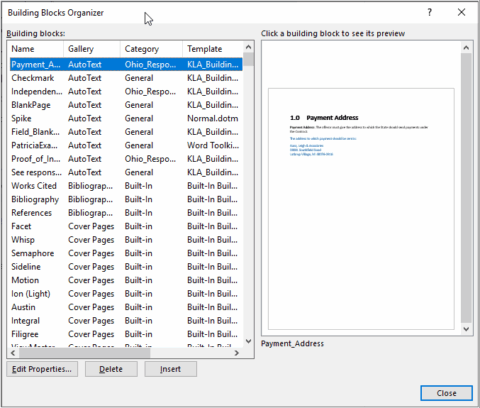Select the Facet cover page

click(126, 226)
